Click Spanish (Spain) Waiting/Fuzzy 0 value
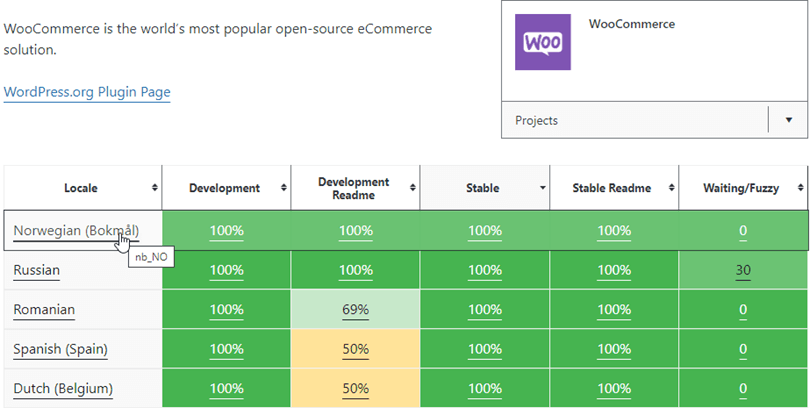The width and height of the screenshot is (810, 408). [x=743, y=350]
